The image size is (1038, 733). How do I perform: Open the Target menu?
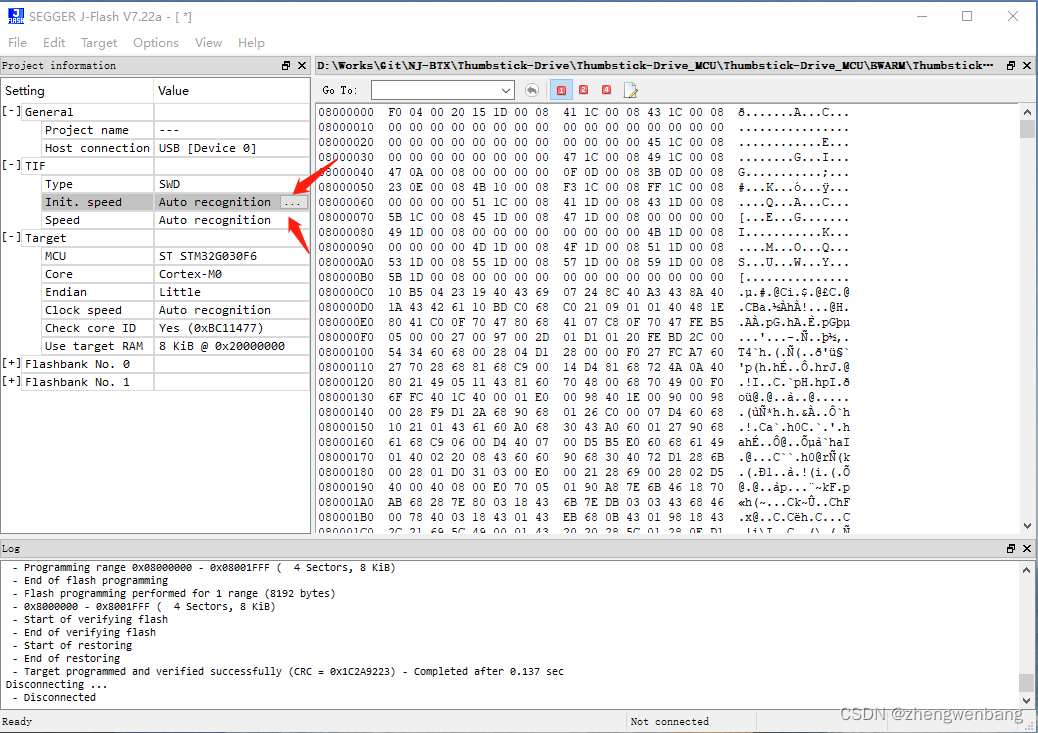(x=98, y=42)
